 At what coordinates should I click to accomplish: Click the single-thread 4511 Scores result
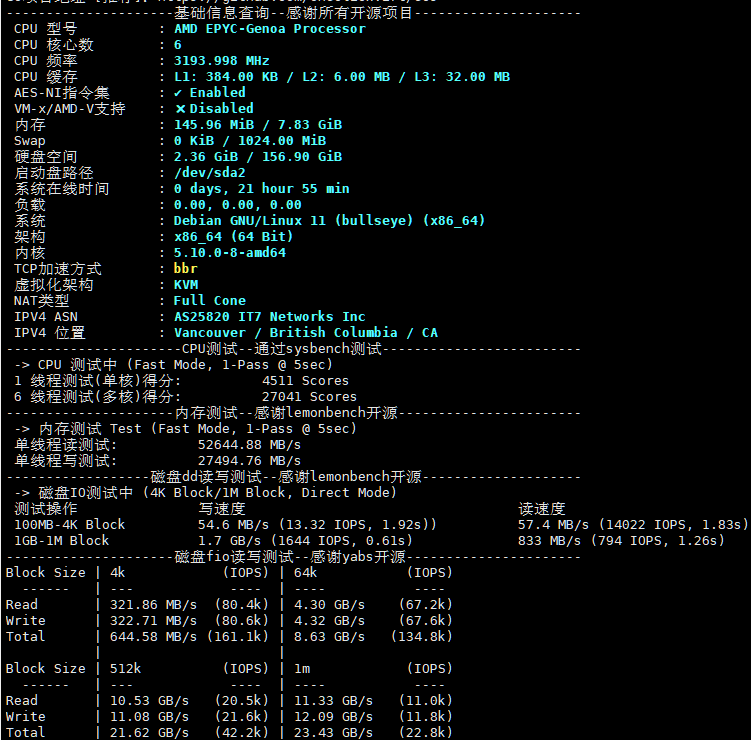coord(305,380)
